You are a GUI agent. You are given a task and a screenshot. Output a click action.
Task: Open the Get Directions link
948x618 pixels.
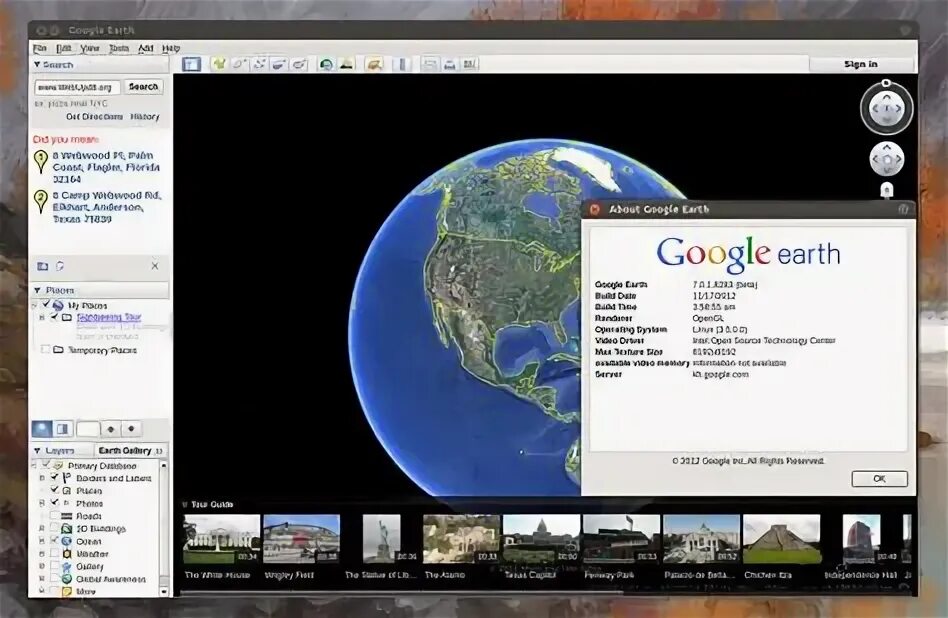(x=94, y=117)
